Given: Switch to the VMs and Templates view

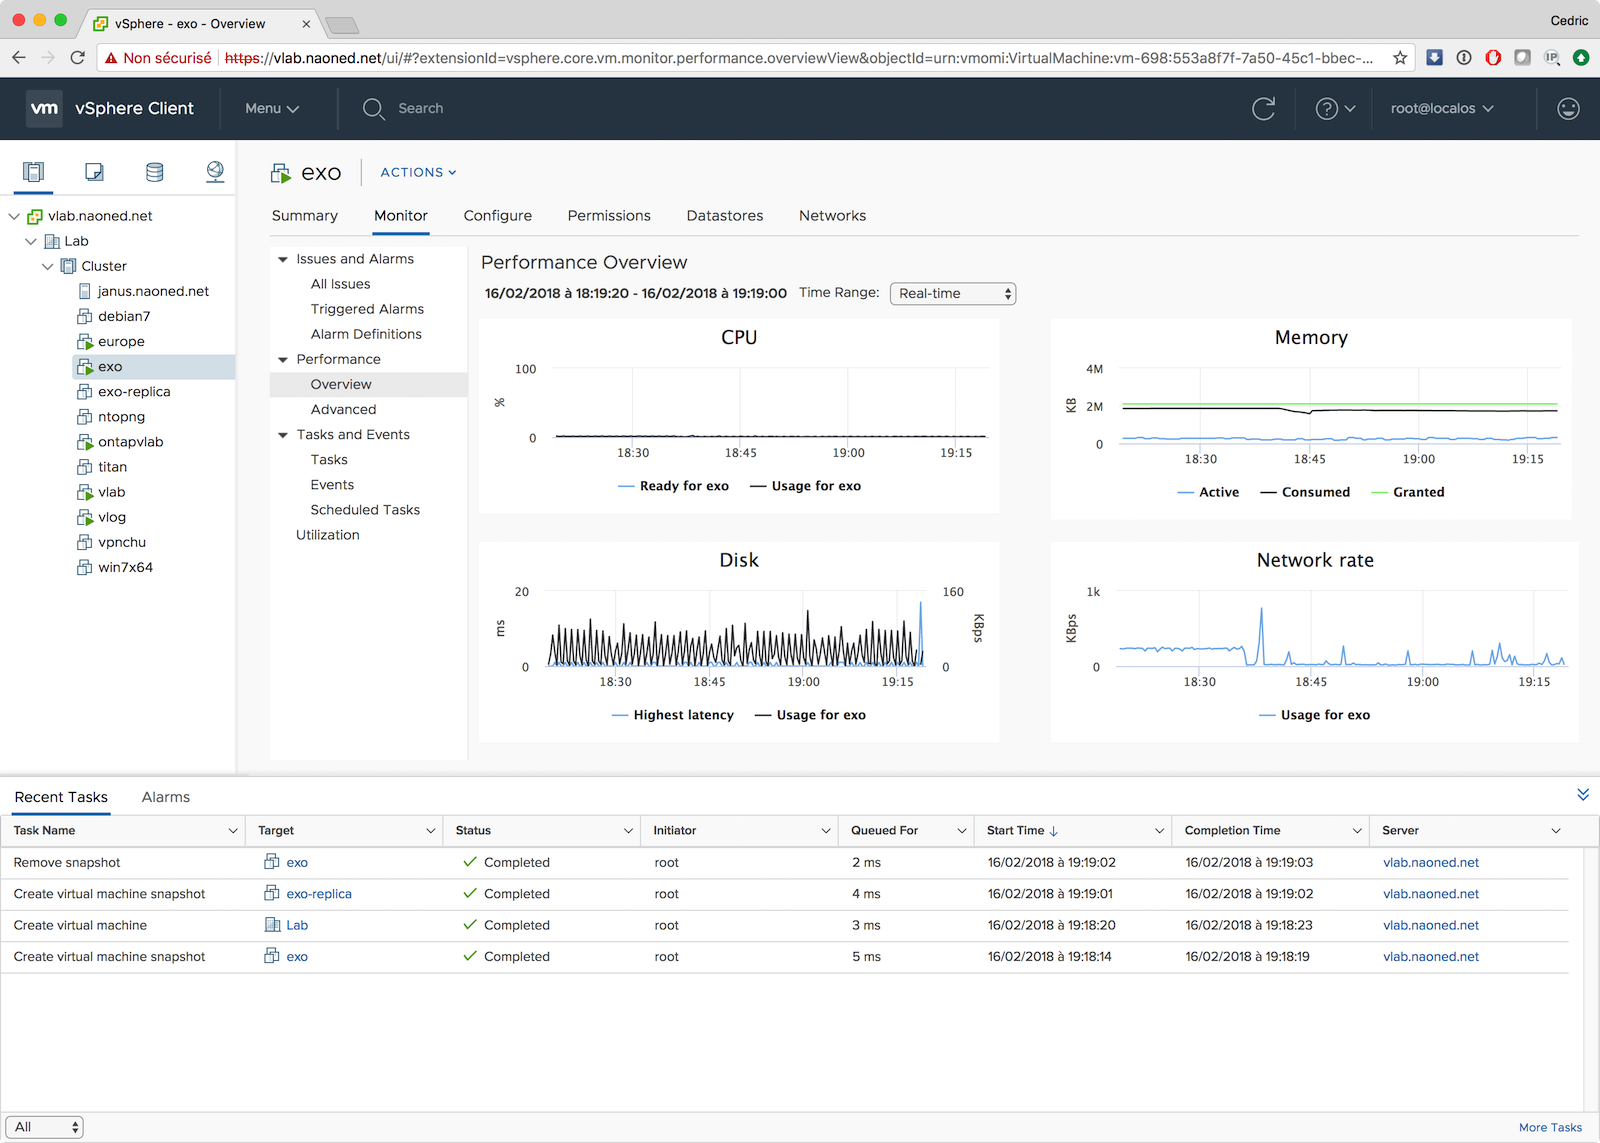Looking at the screenshot, I should click(94, 172).
